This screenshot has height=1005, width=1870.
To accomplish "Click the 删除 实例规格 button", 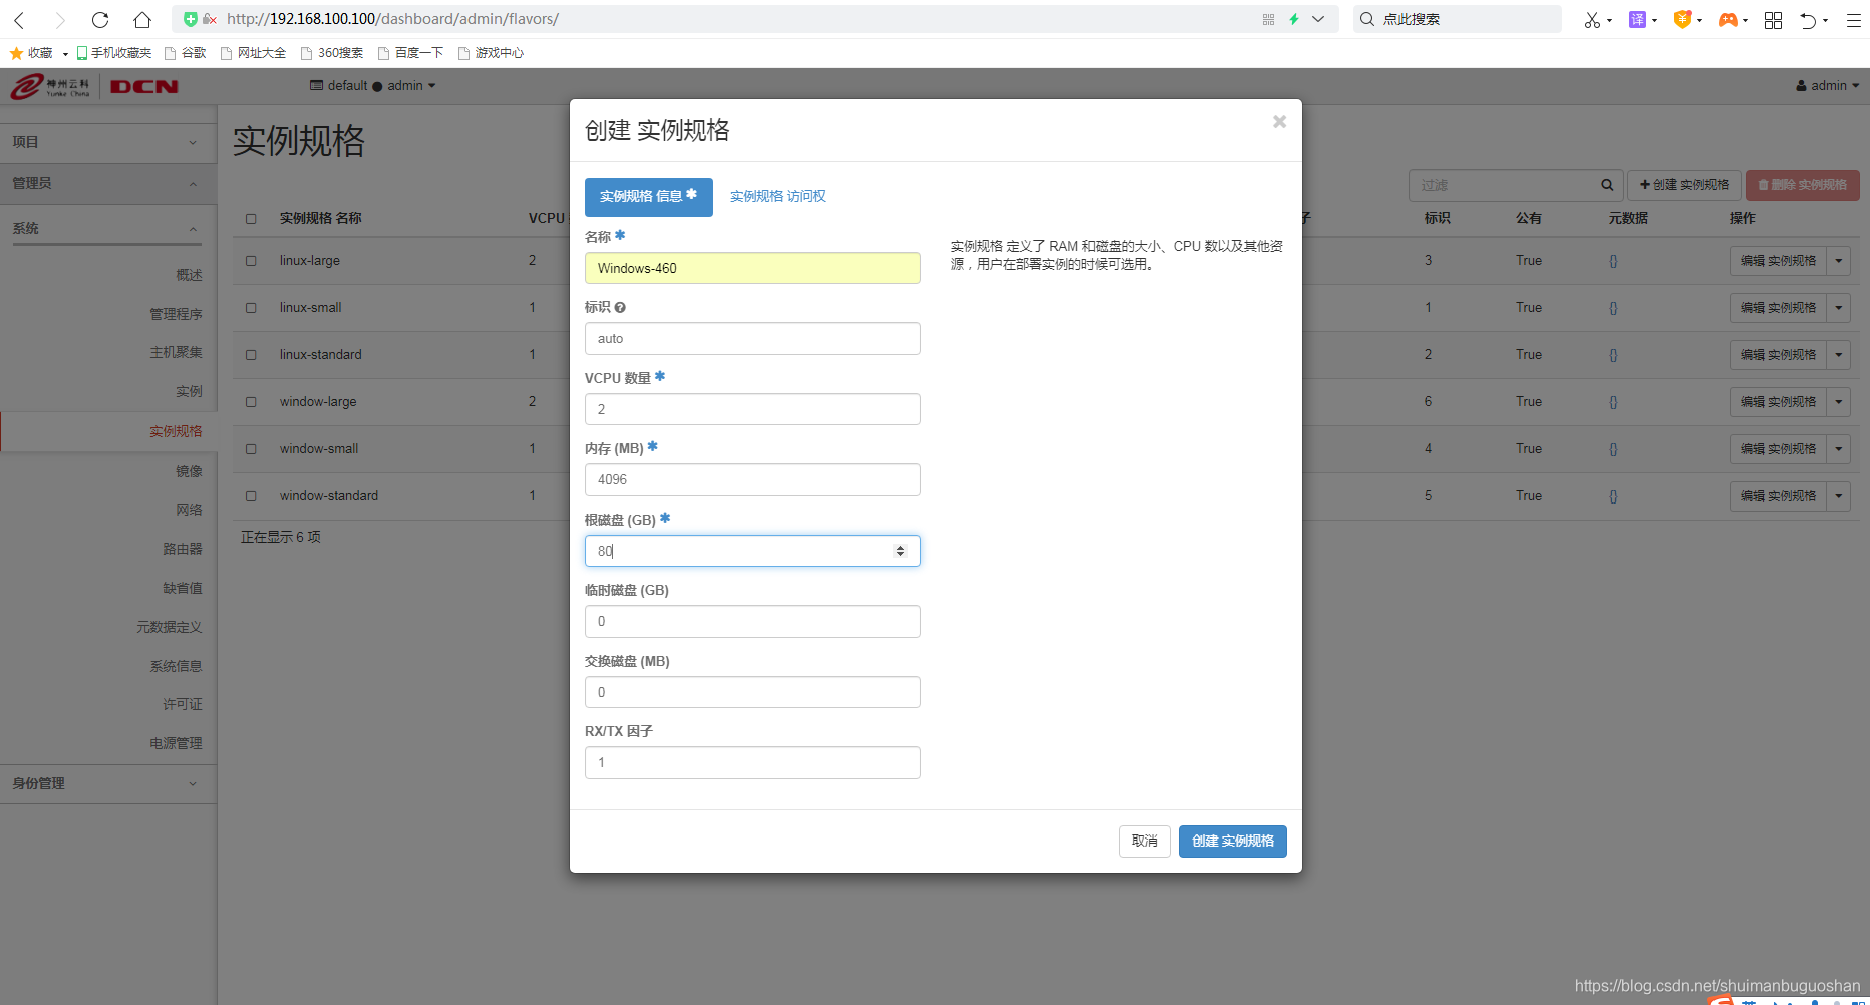I will 1803,185.
